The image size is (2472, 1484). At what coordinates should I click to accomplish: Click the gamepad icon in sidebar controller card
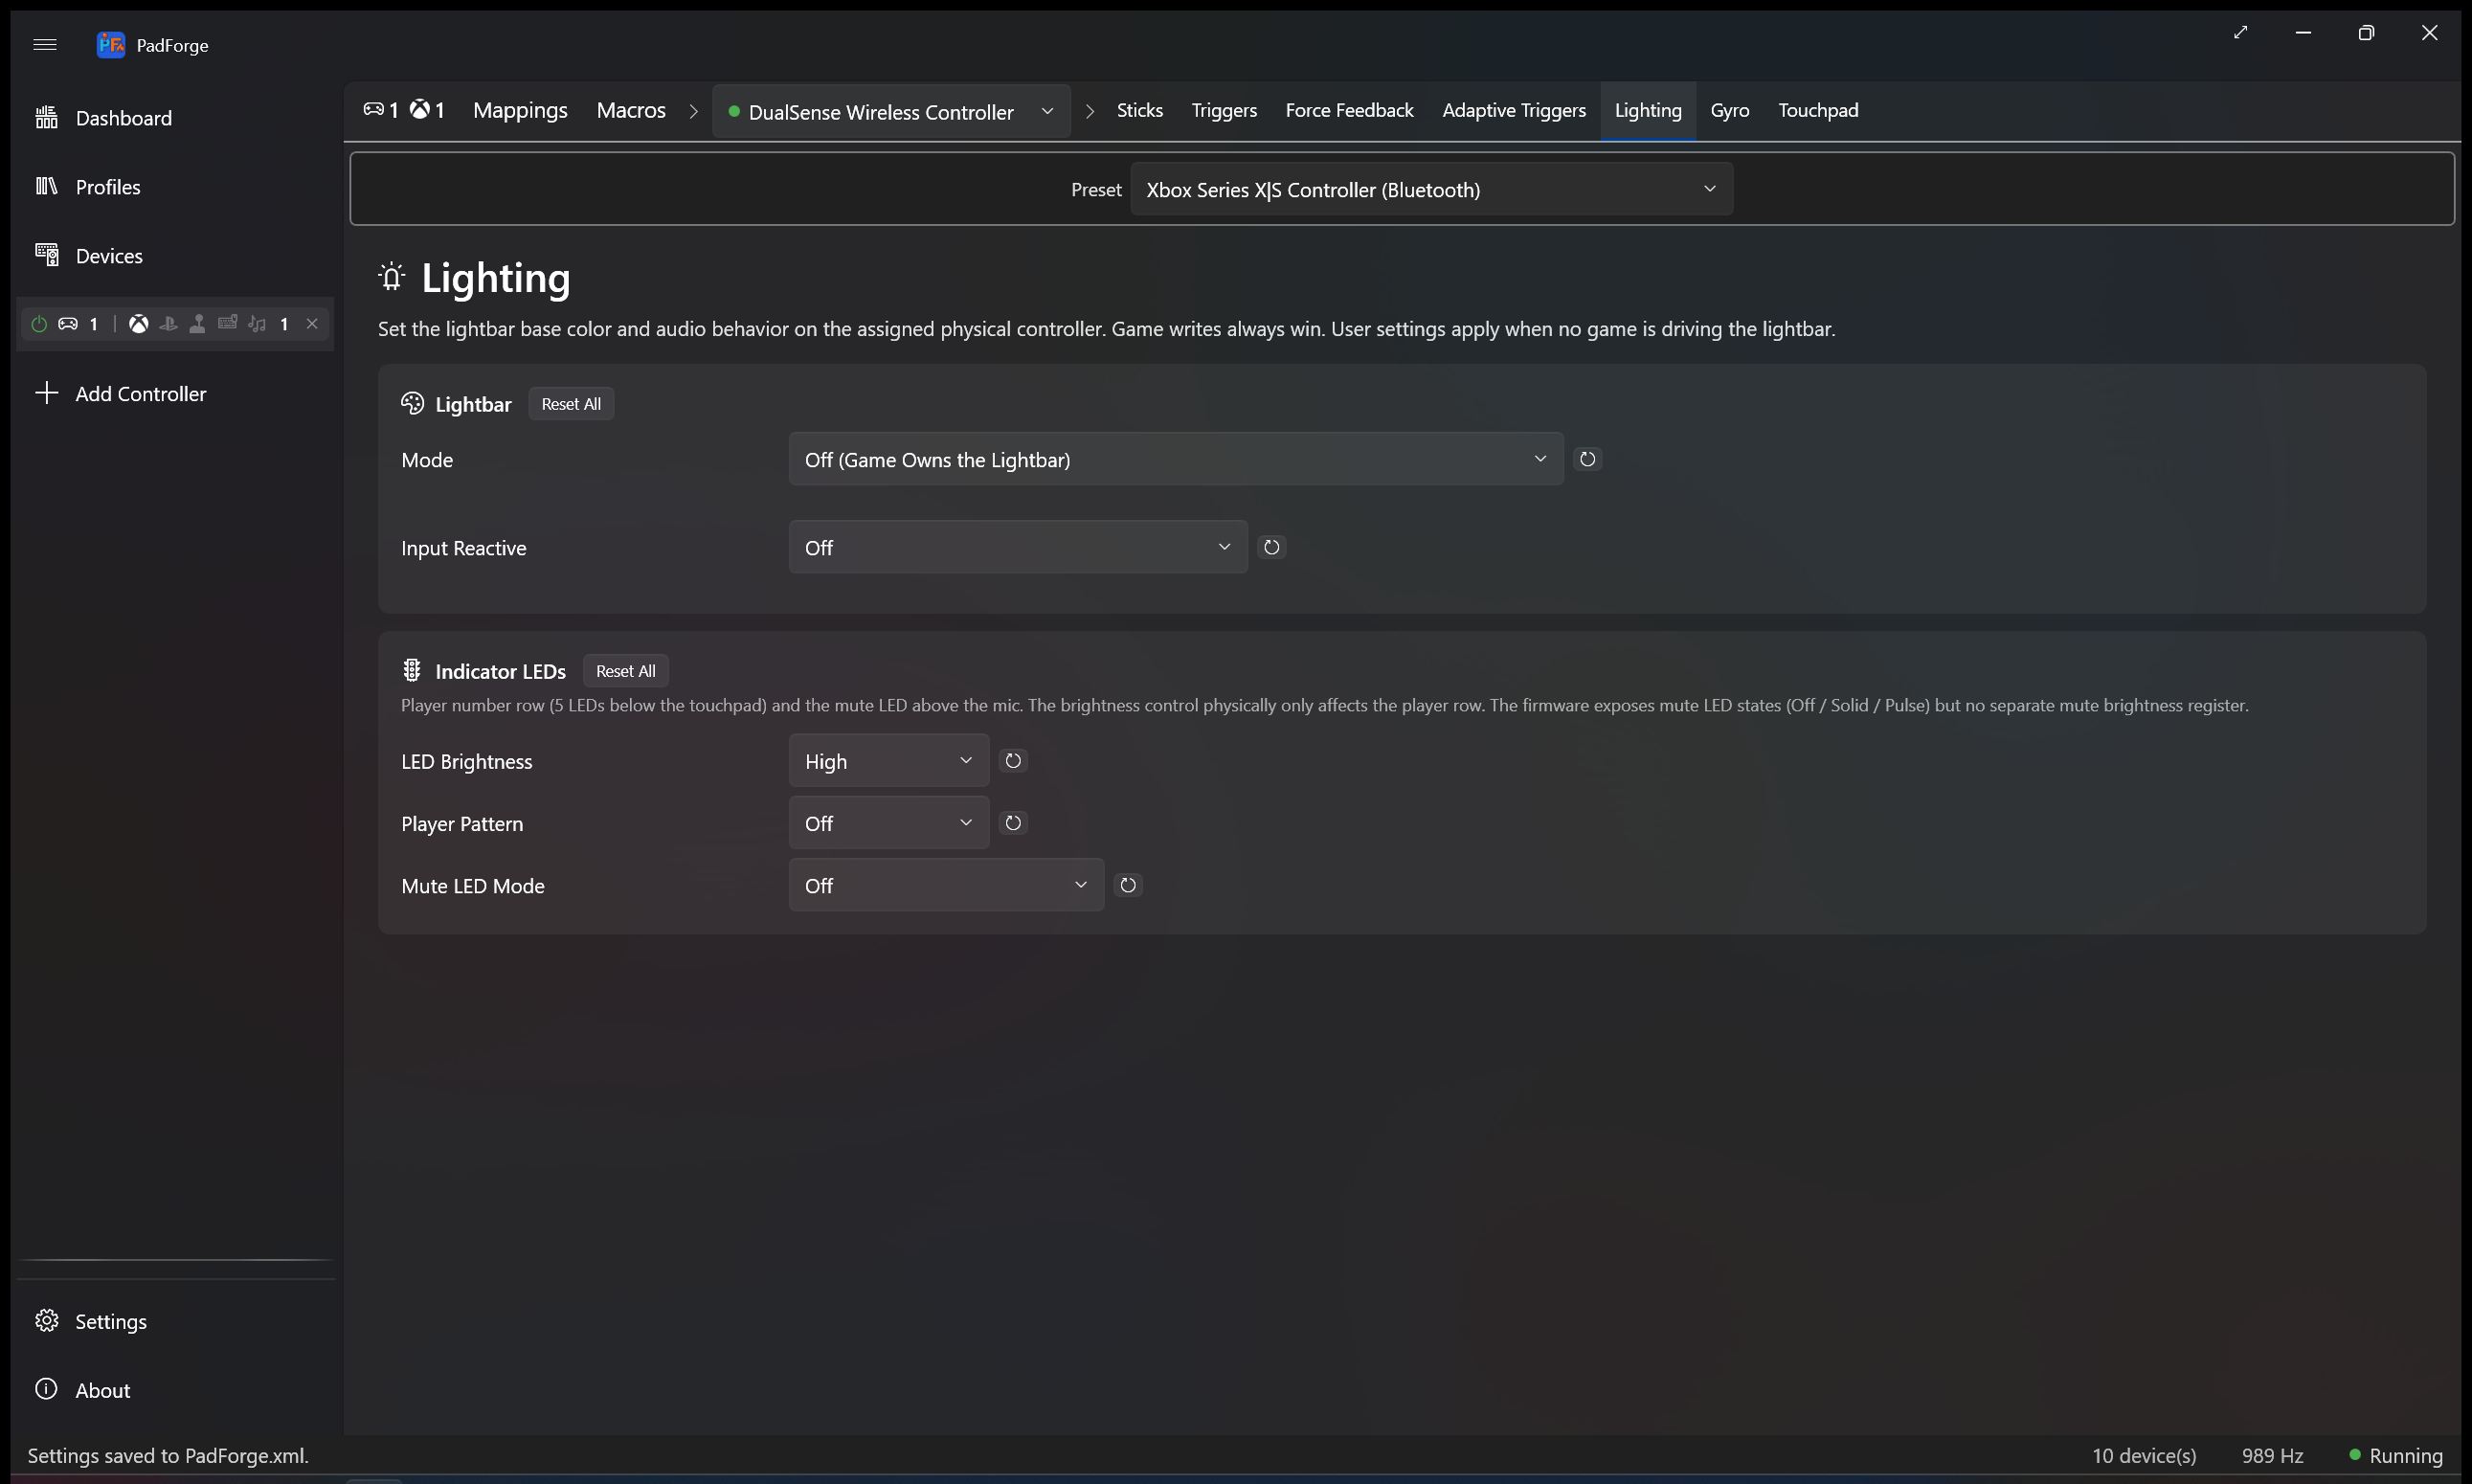click(x=68, y=324)
